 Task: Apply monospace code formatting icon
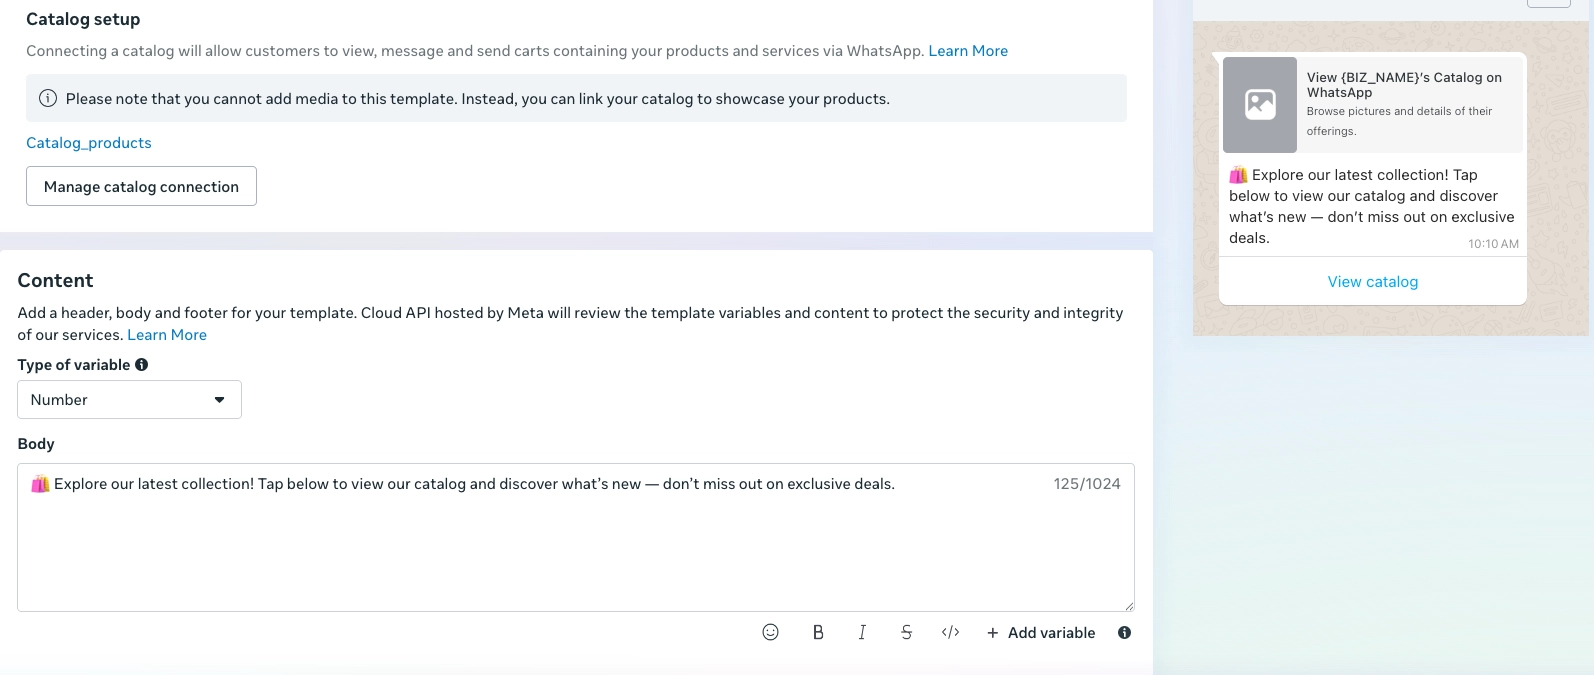(950, 632)
